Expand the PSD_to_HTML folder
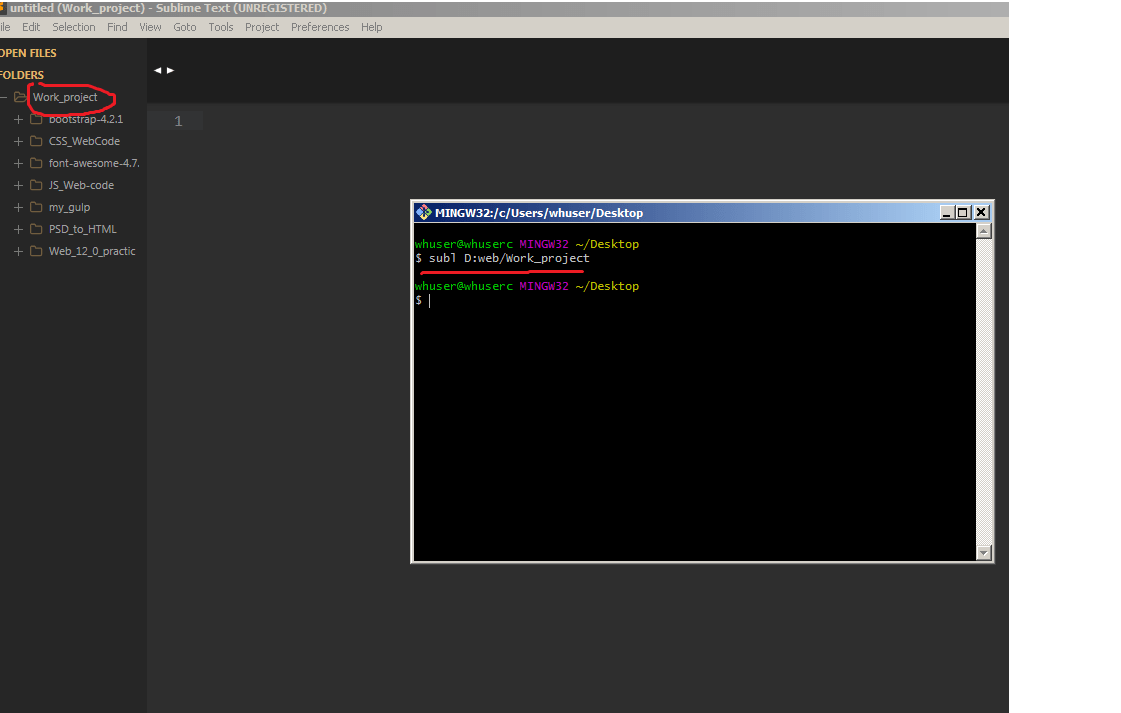 (19, 230)
